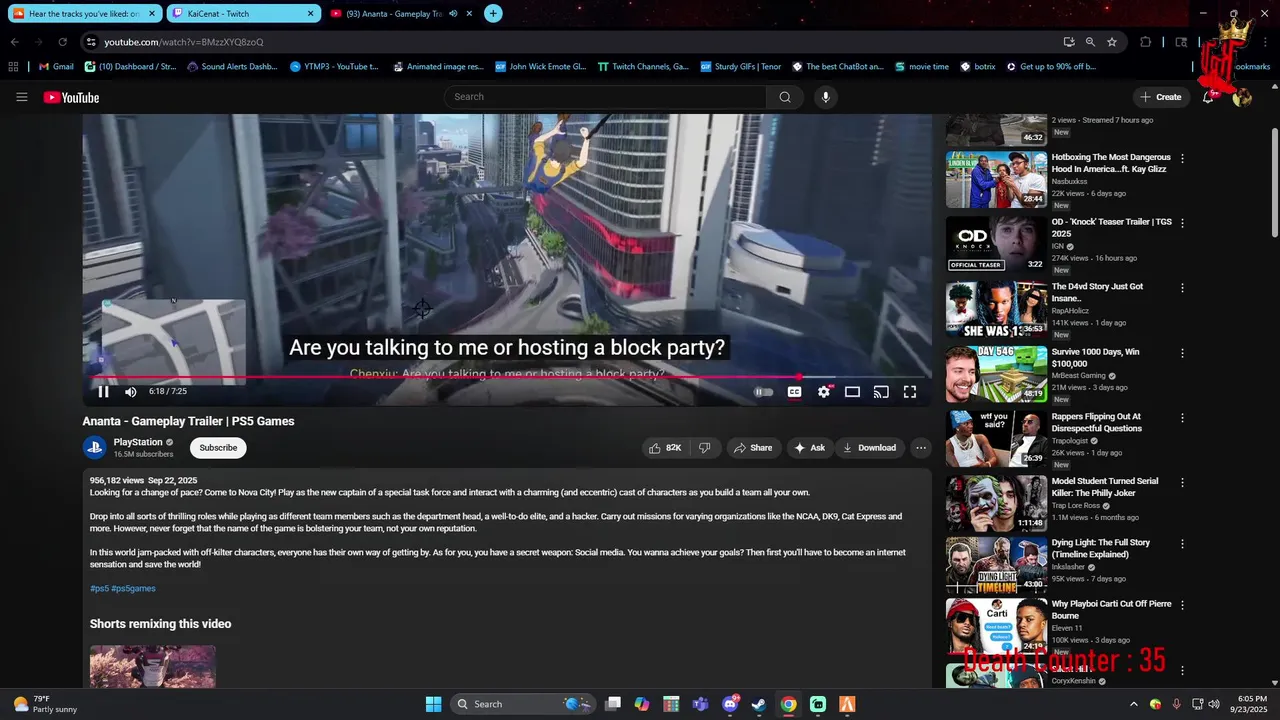Image resolution: width=1280 pixels, height=720 pixels.
Task: Open the Chrome apps grid icon
Action: (13, 67)
